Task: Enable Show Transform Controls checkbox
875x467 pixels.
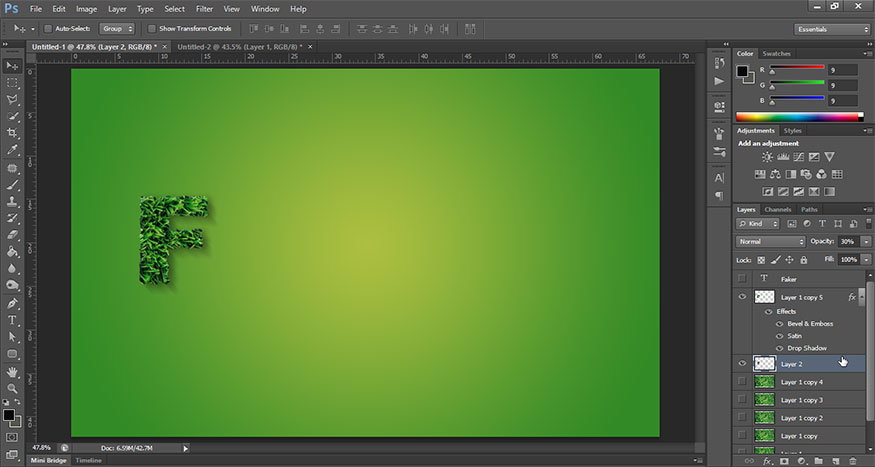Action: (x=151, y=28)
